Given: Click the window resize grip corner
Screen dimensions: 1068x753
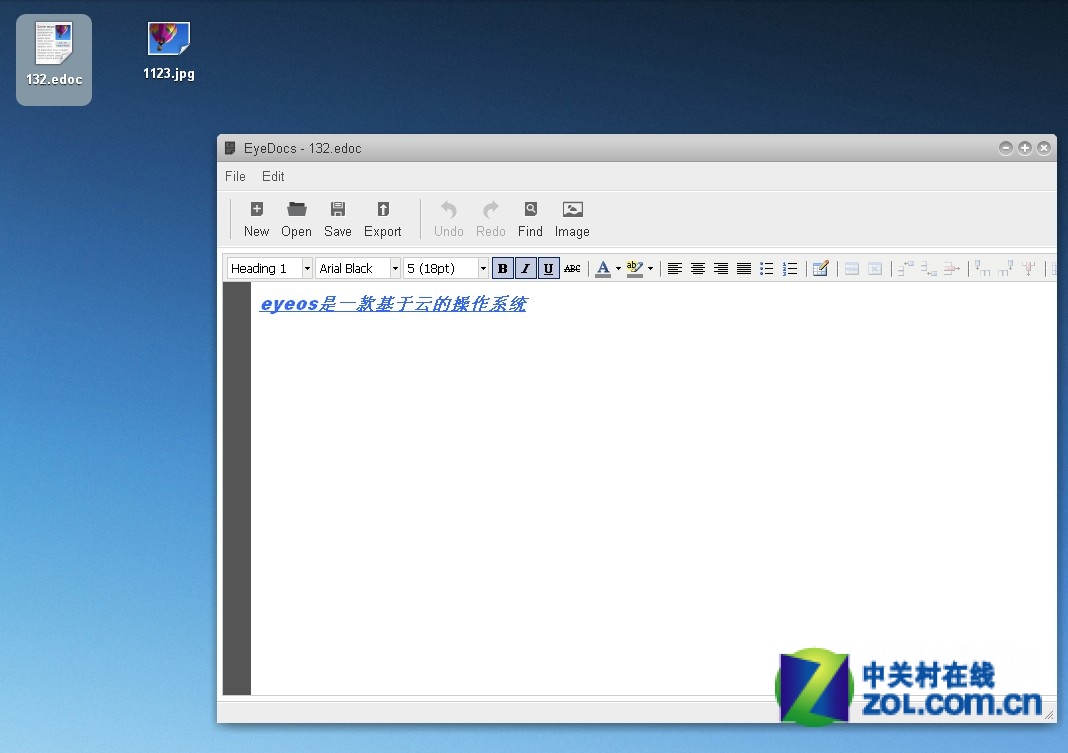Looking at the screenshot, I should pyautogui.click(x=1050, y=715).
